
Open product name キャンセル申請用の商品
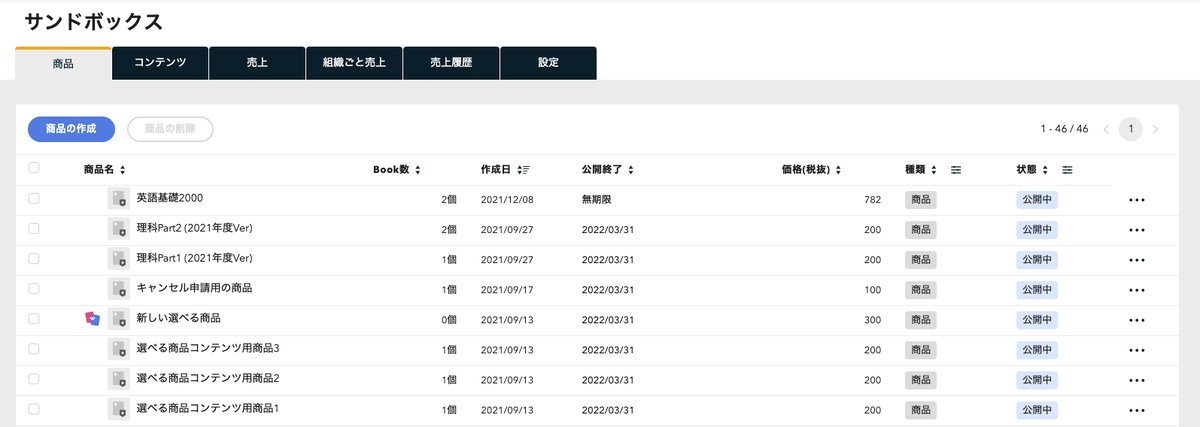pos(194,288)
